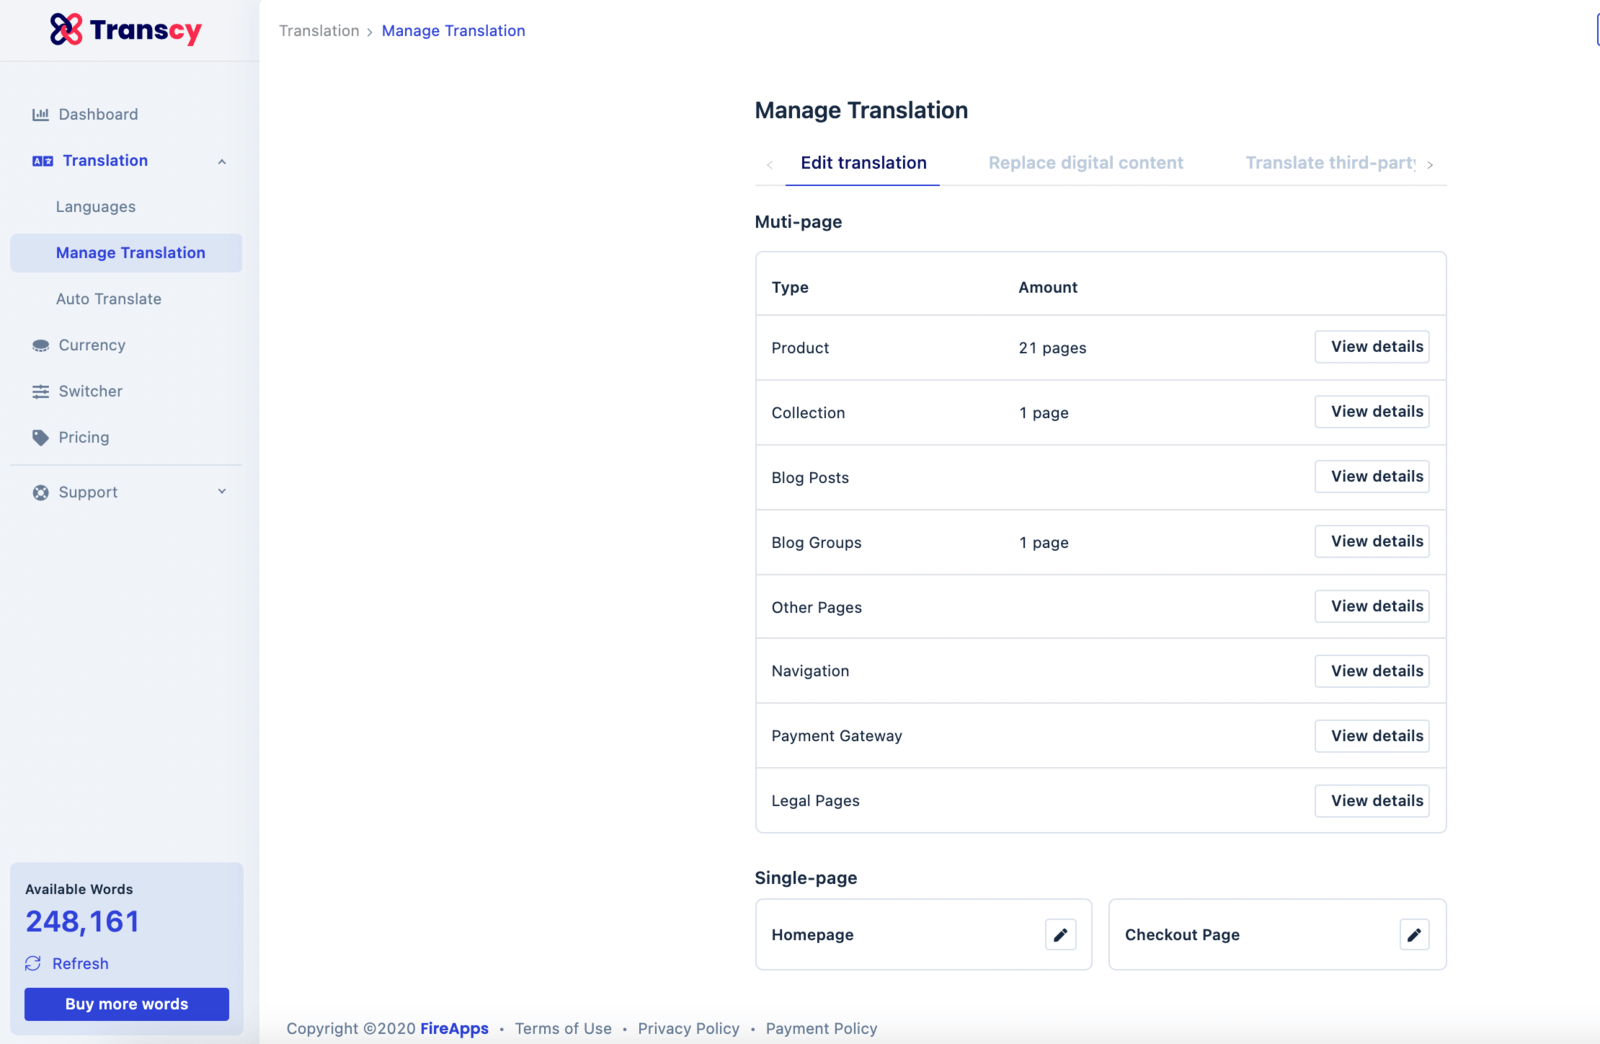Image resolution: width=1600 pixels, height=1044 pixels.
Task: View details for Other Pages
Action: click(1371, 606)
